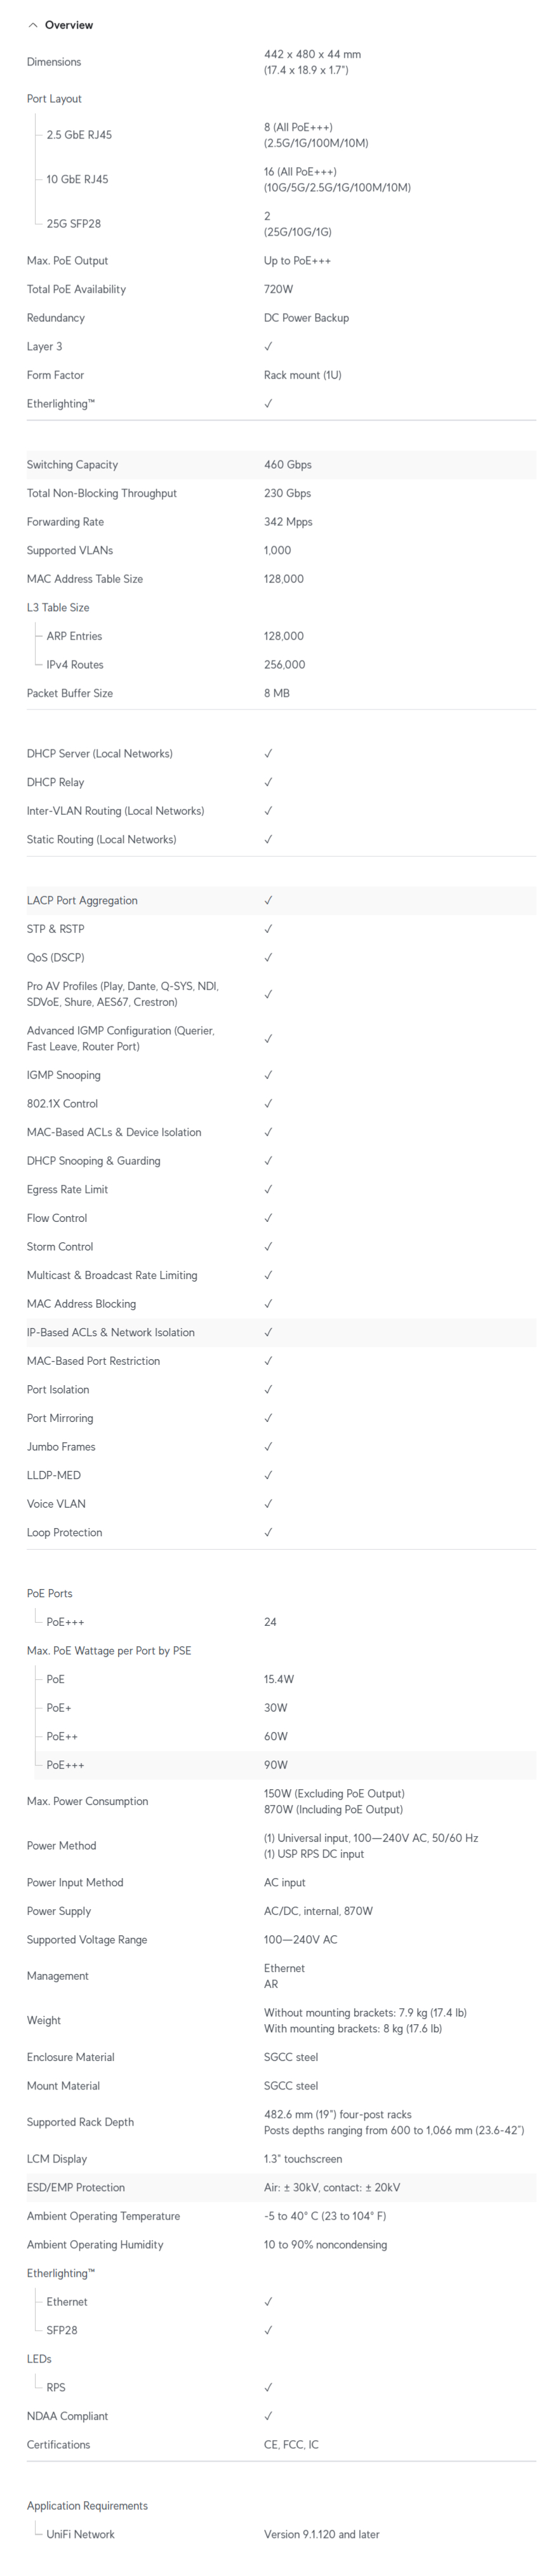The width and height of the screenshot is (556, 2576).
Task: Select the Port Layout row label
Action: (x=54, y=99)
